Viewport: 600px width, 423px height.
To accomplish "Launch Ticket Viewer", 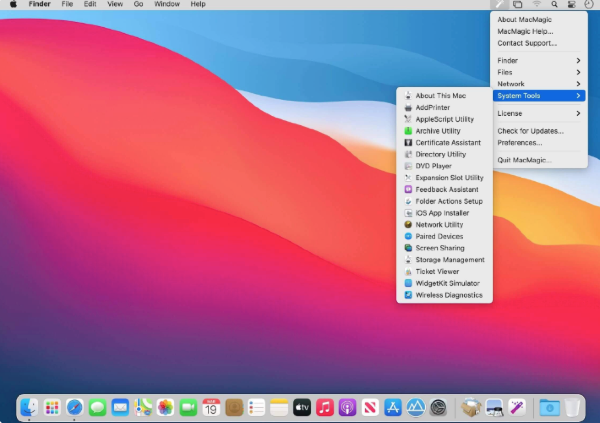I will 444,271.
